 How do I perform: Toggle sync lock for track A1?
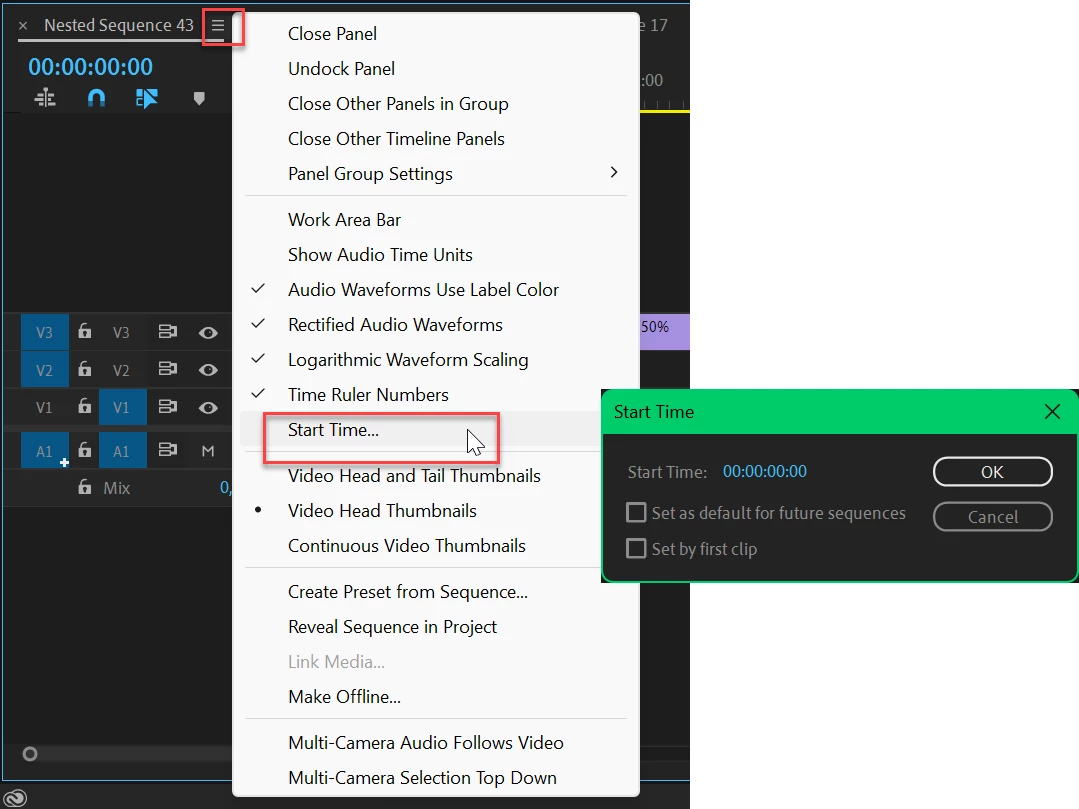pyautogui.click(x=167, y=451)
